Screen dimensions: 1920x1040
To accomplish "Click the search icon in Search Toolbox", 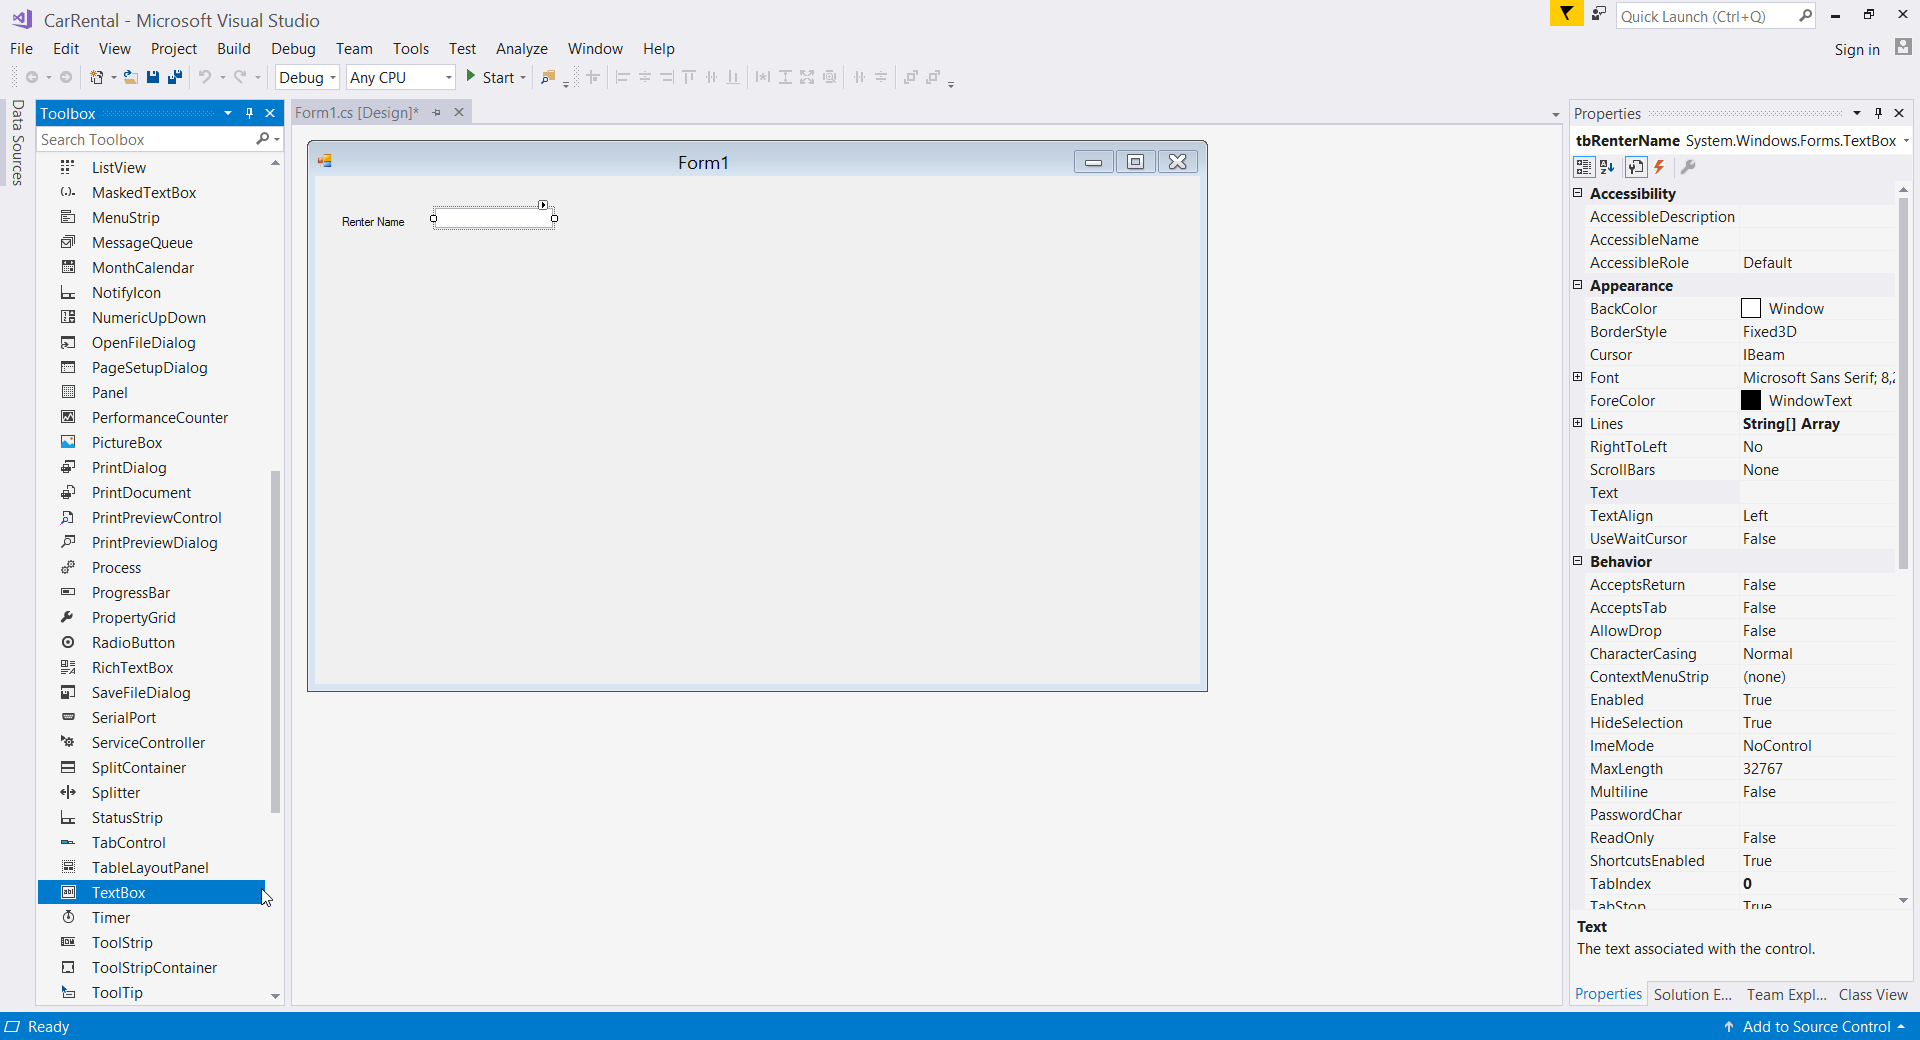I will 261,139.
